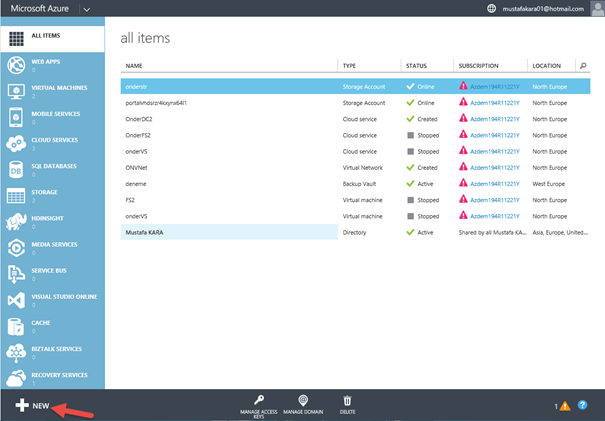Open the HDInsight elephant icon
Image resolution: width=605 pixels, height=421 pixels.
coord(16,221)
